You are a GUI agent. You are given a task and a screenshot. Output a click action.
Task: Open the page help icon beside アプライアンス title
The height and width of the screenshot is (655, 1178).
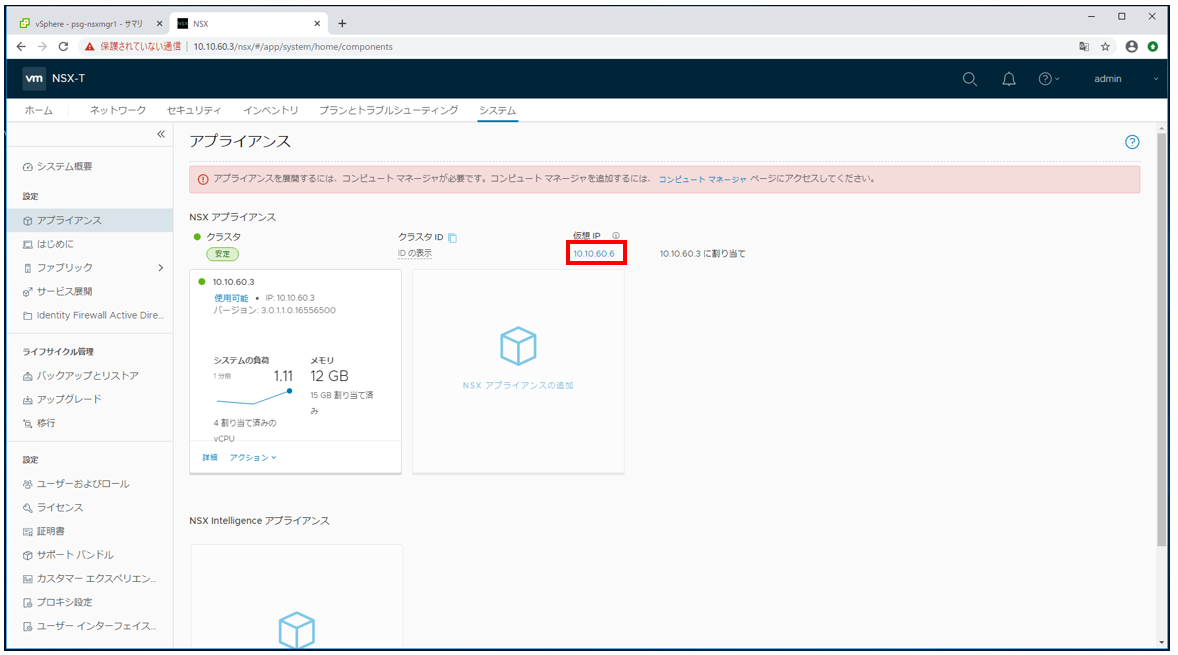point(1132,142)
